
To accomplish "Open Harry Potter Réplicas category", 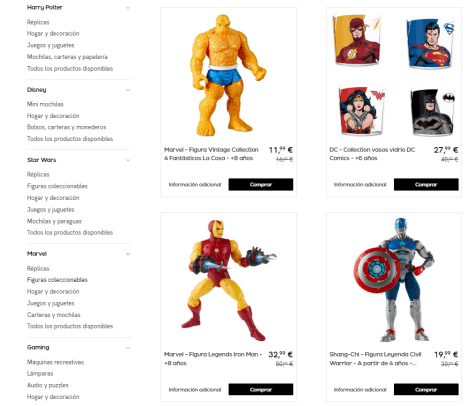I will click(x=38, y=22).
